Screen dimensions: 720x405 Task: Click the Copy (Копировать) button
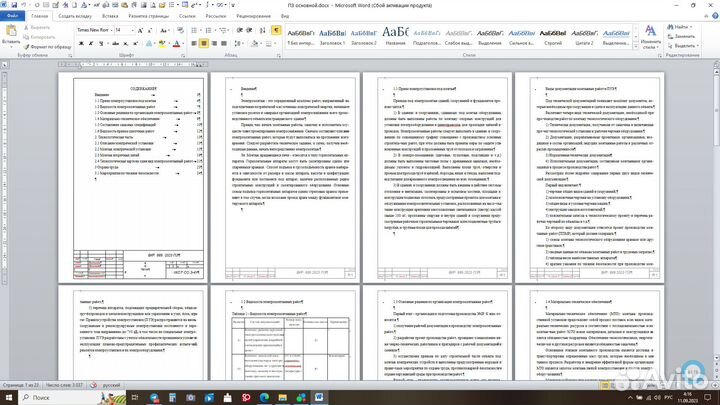coord(39,37)
